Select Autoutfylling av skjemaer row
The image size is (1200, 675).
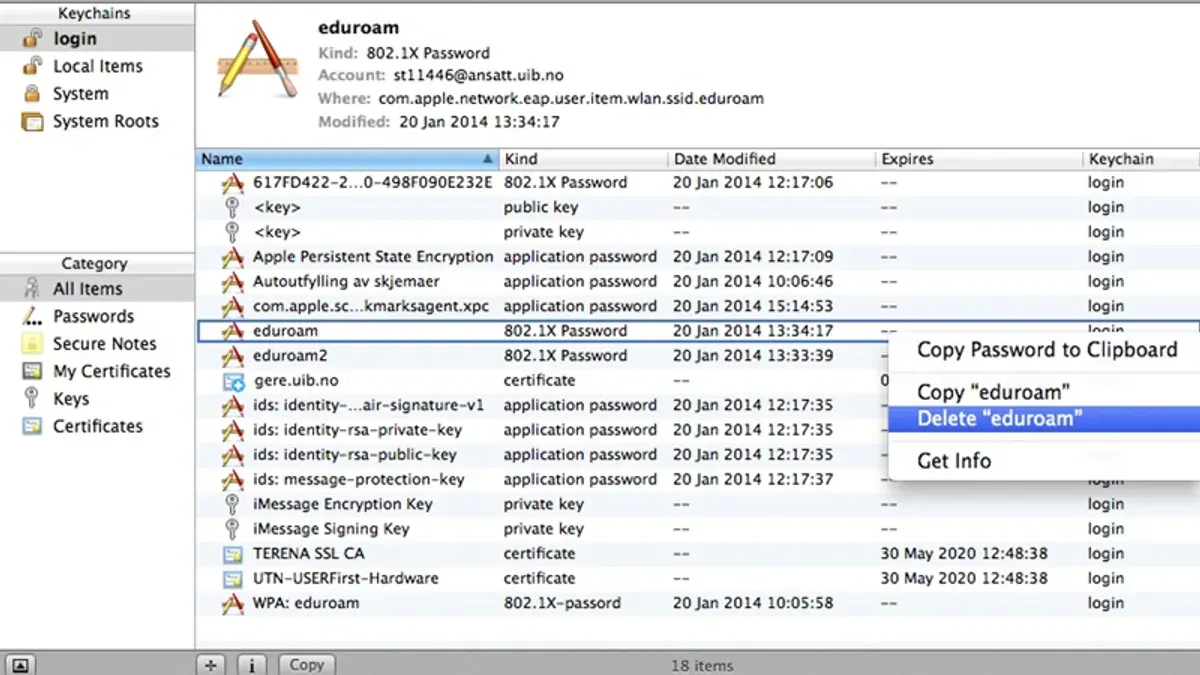click(697, 282)
